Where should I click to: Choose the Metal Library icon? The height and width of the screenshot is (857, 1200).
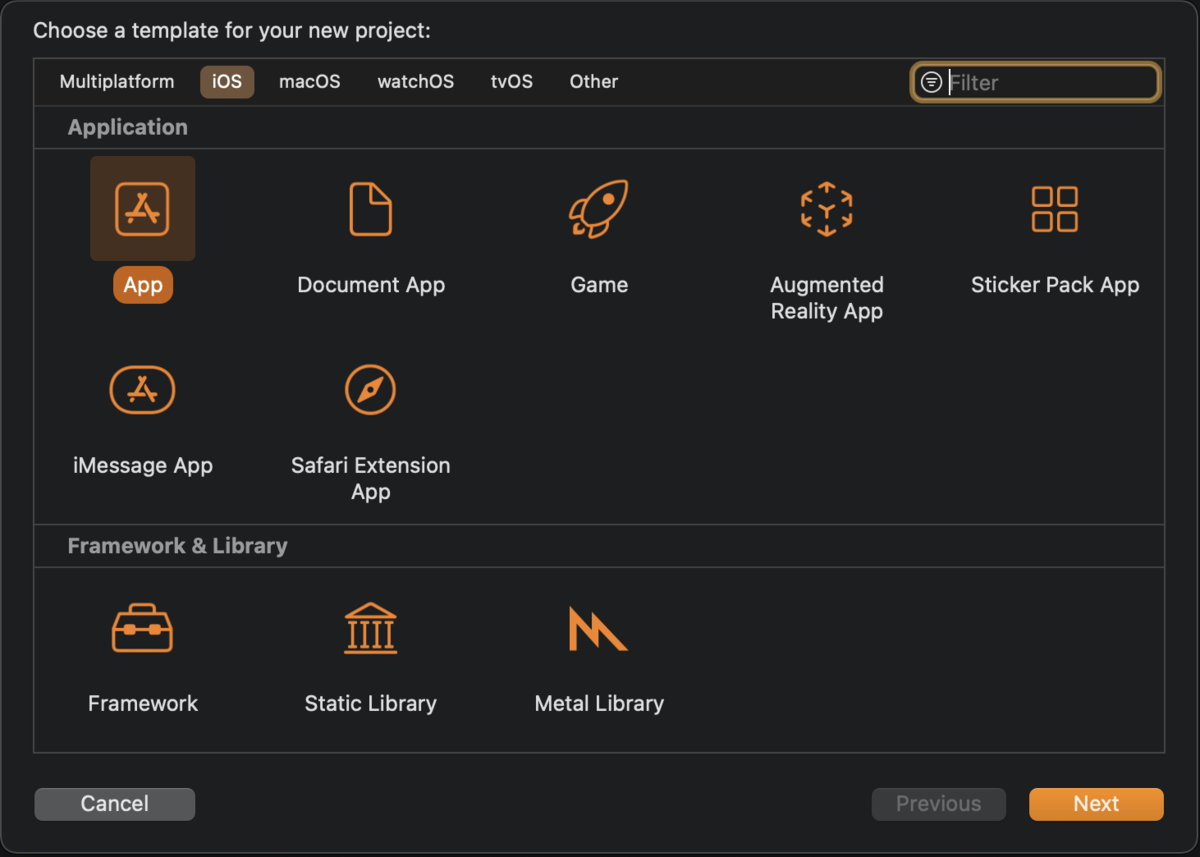[598, 629]
